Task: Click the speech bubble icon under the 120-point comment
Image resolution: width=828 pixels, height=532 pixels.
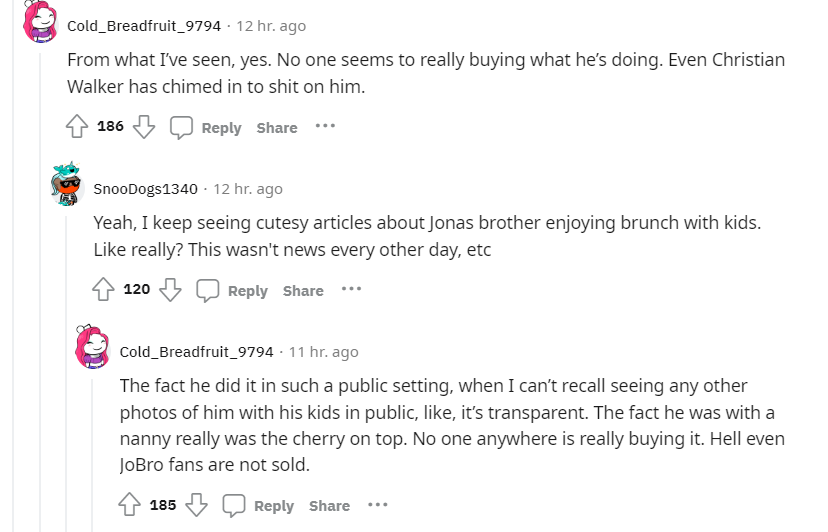Action: (207, 290)
